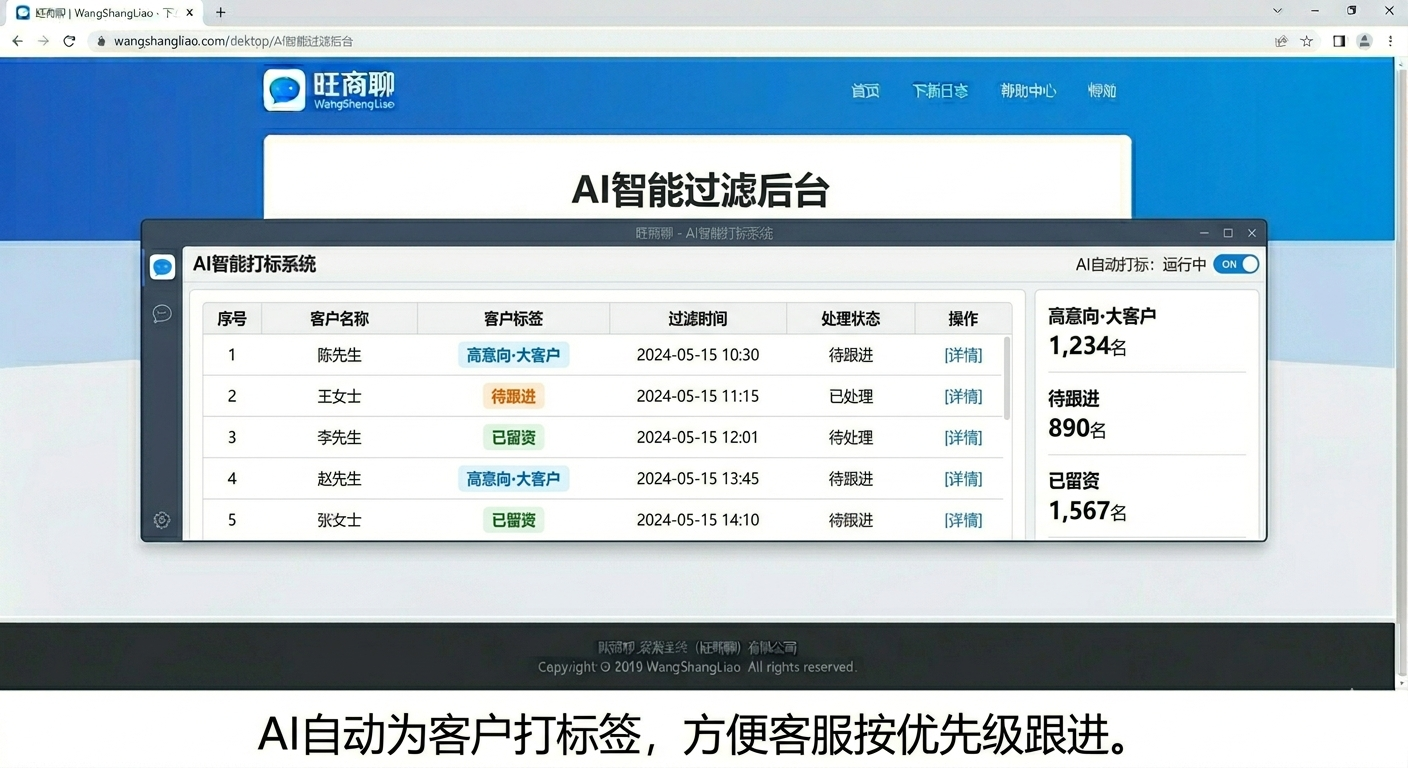Image resolution: width=1408 pixels, height=768 pixels.
Task: Open settings via the gear icon in sidebar
Action: coord(162,519)
